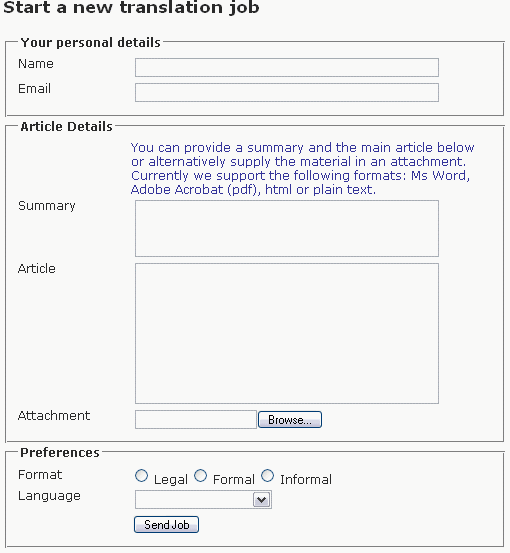Click the Your personal details legend
This screenshot has width=510, height=553.
91,43
